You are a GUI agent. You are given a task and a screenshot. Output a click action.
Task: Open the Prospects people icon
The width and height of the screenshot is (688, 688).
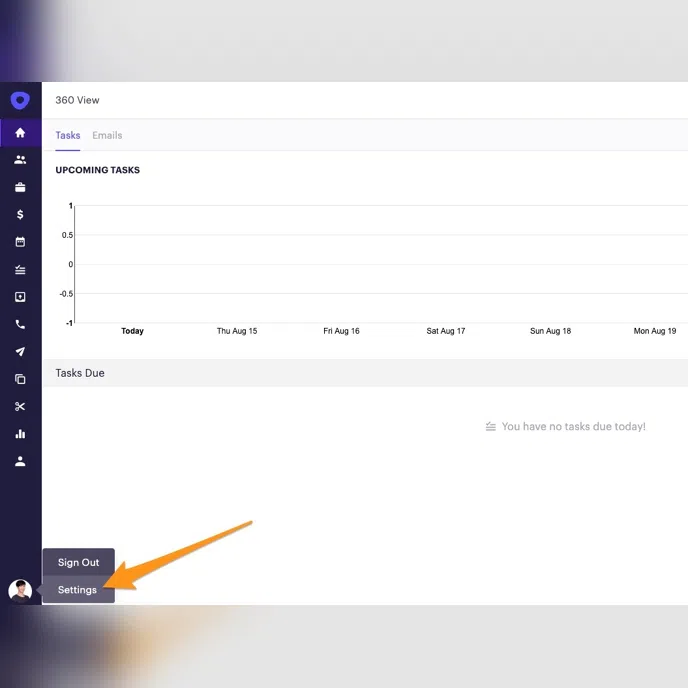click(x=20, y=160)
